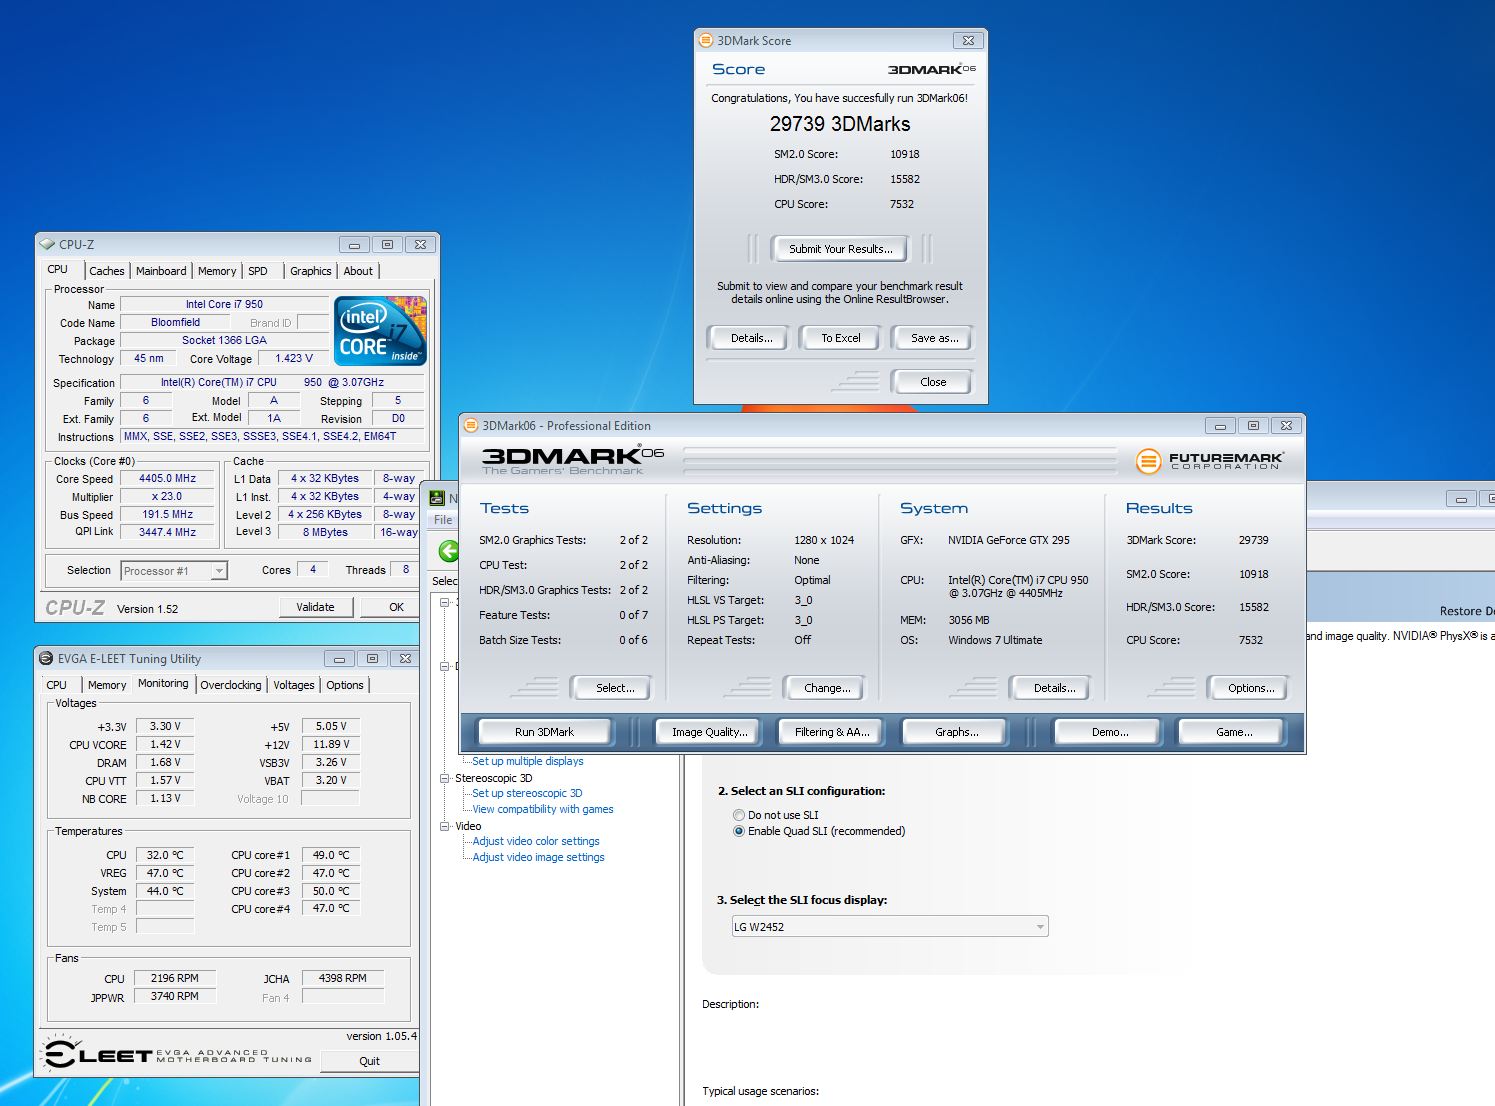
Task: Select the Monitoring tab in E-LEET
Action: coord(163,683)
